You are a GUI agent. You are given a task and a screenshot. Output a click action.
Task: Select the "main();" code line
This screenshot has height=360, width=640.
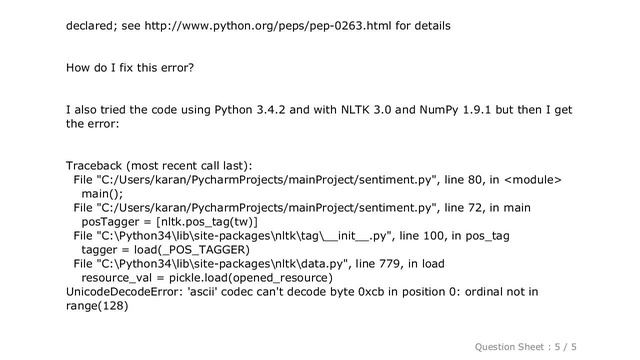pyautogui.click(x=102, y=194)
